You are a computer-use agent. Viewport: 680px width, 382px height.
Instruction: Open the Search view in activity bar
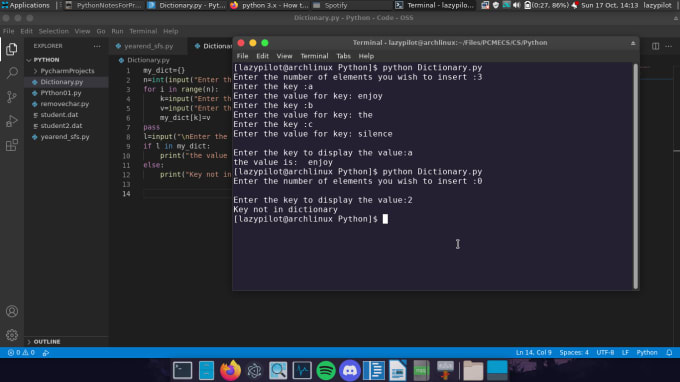coord(12,73)
